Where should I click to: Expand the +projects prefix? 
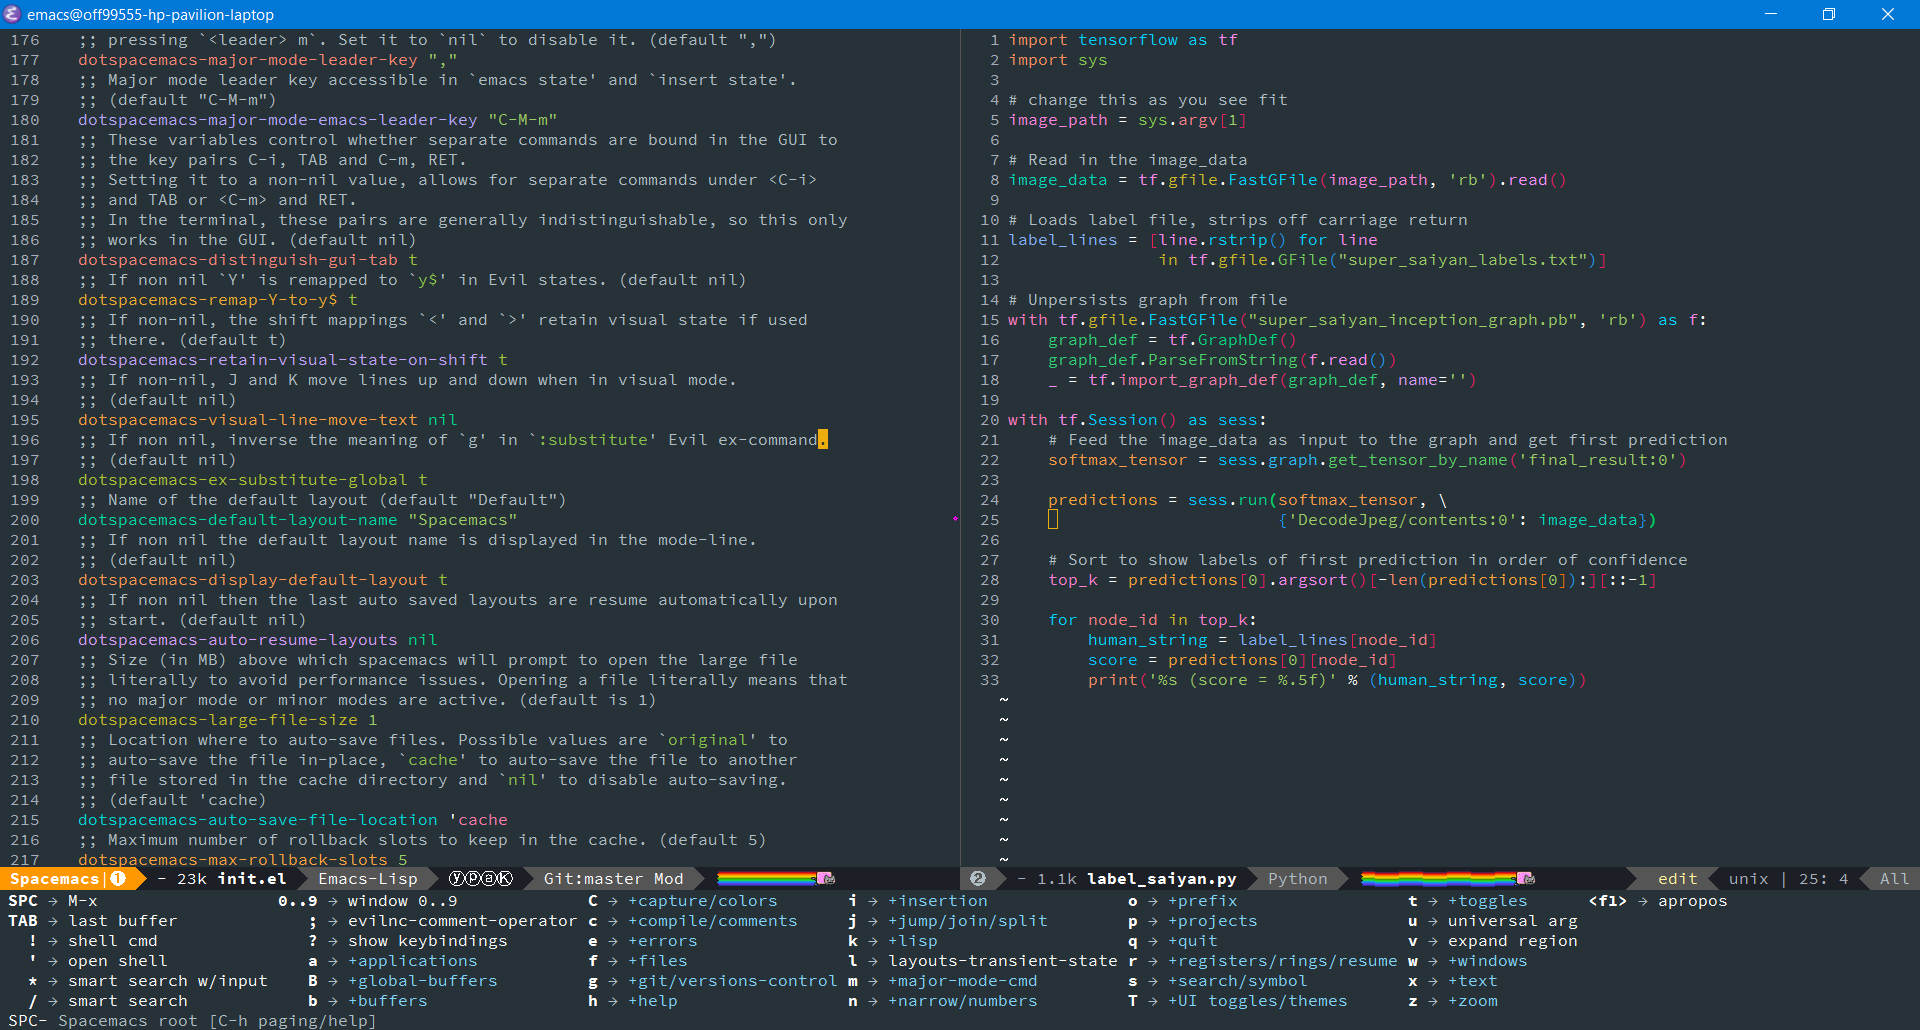[x=1212, y=921]
